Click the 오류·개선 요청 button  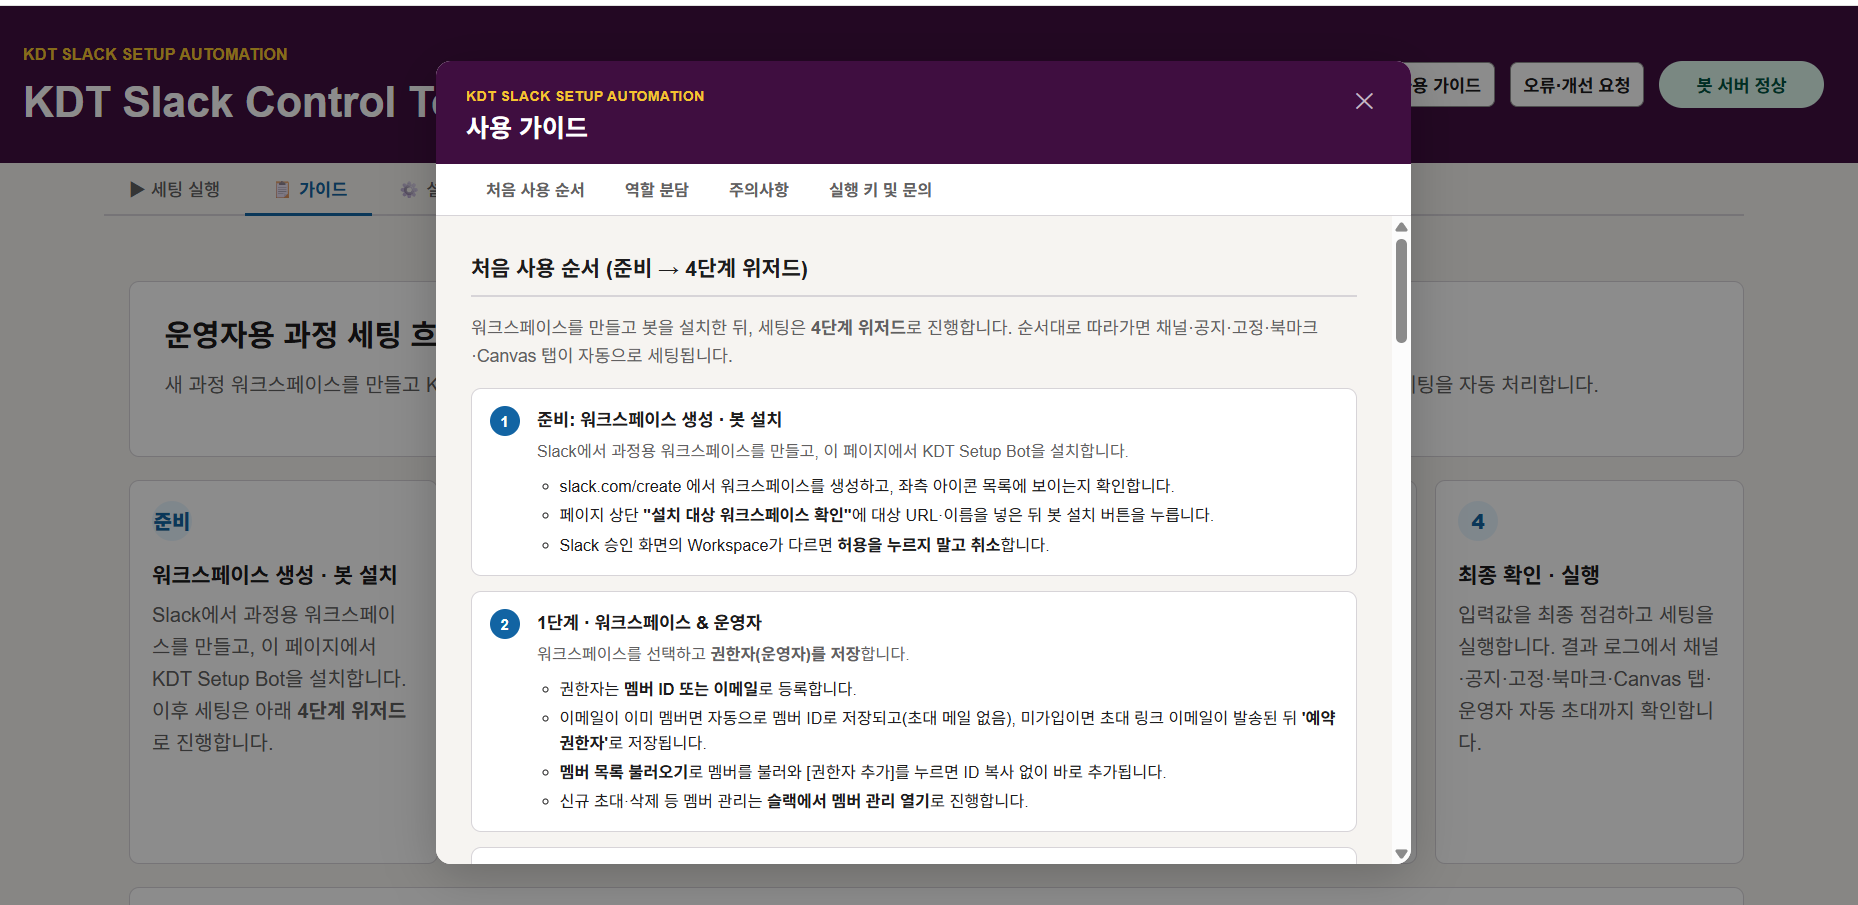(x=1576, y=85)
